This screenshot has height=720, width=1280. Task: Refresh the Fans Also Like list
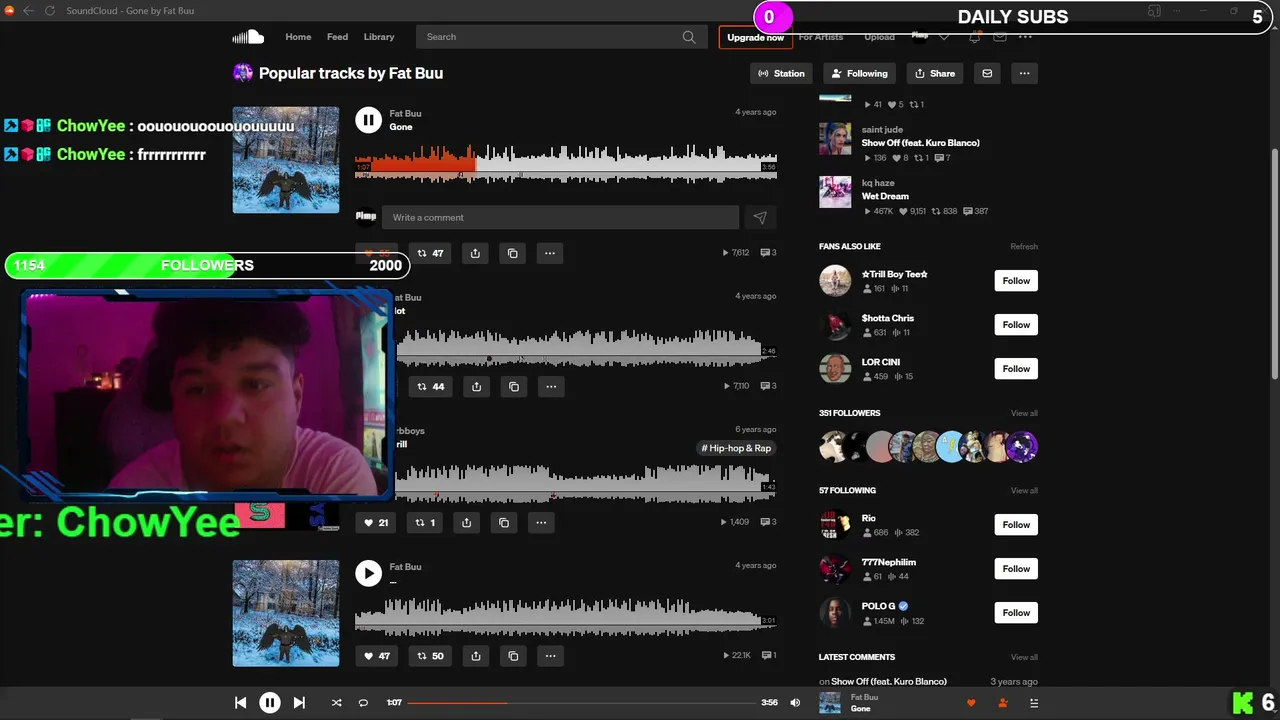point(1024,247)
